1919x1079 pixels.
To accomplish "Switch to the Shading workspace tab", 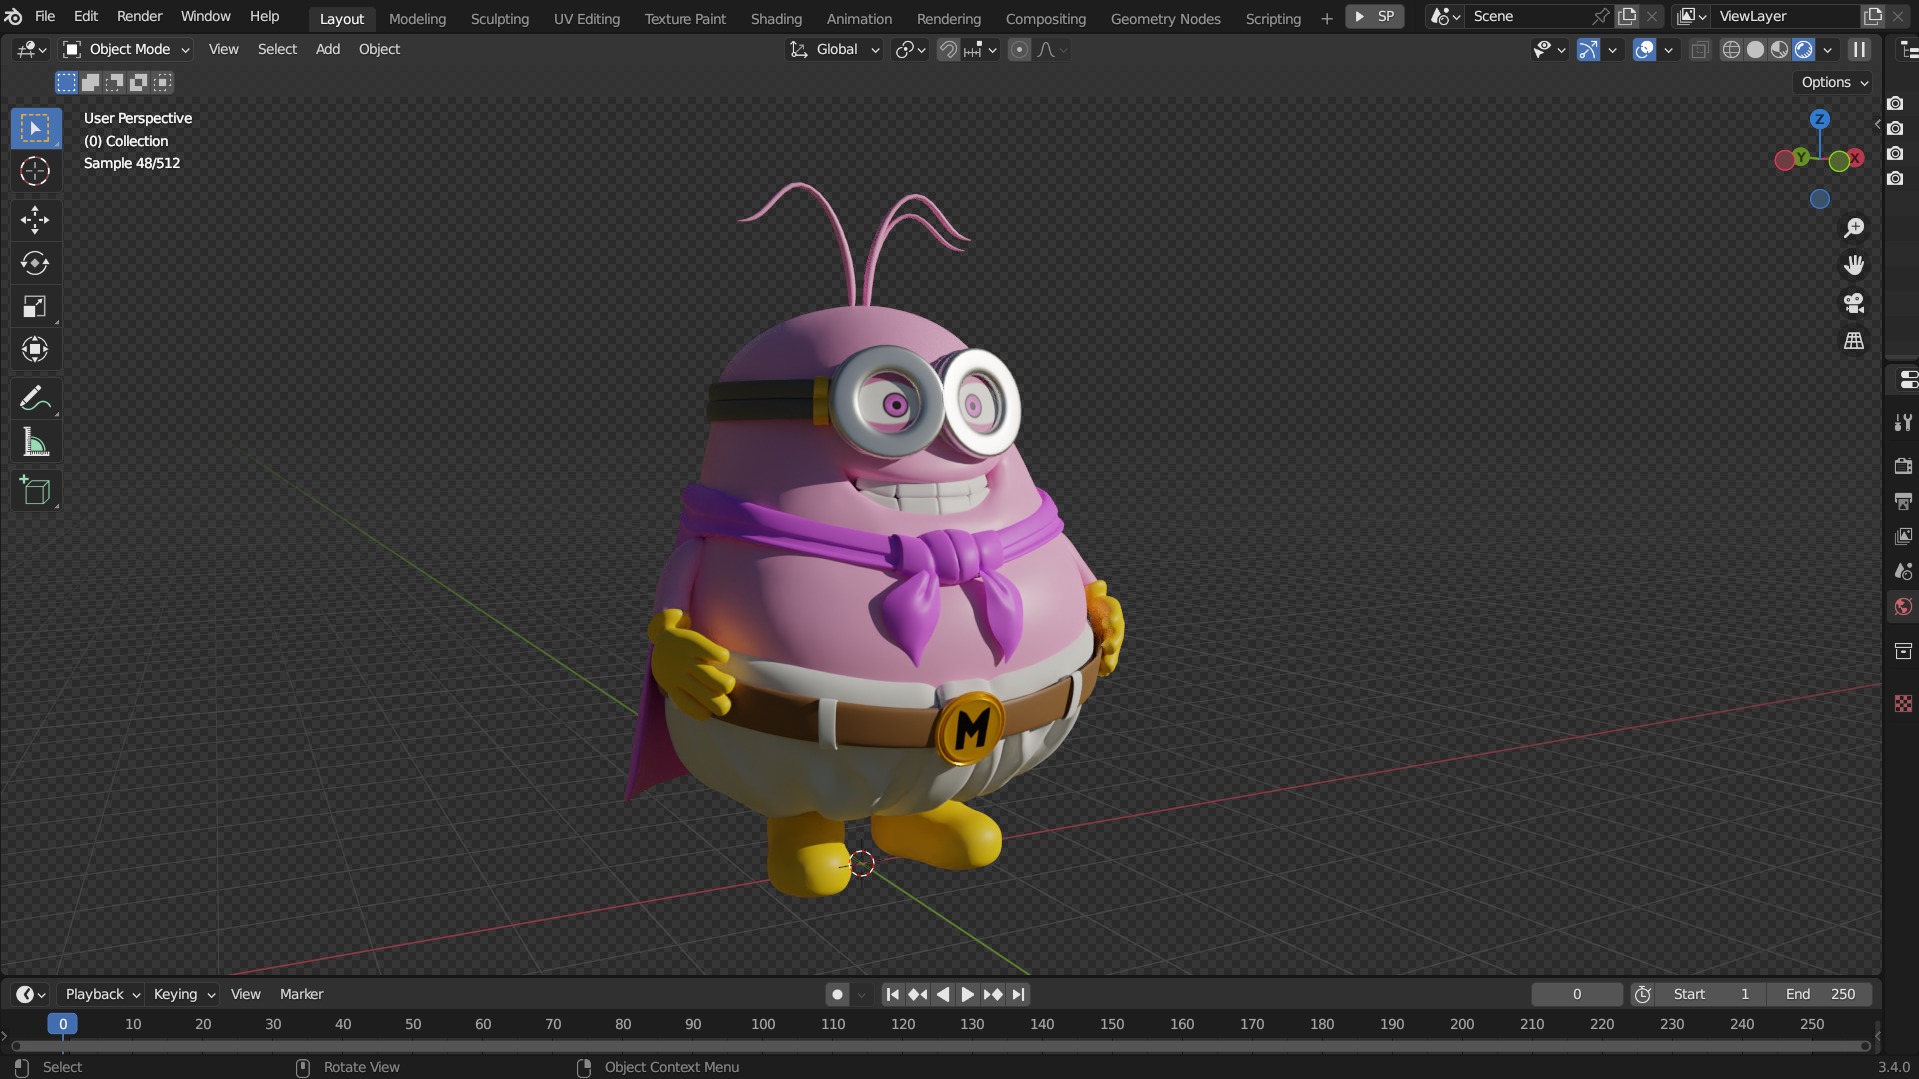I will pos(776,18).
